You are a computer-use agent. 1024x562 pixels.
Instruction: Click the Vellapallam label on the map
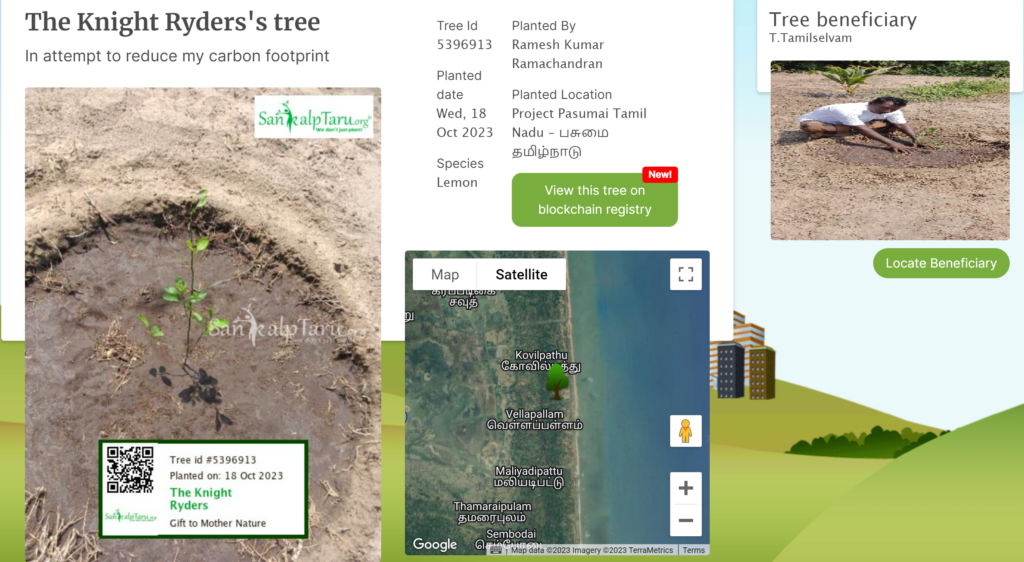534,419
